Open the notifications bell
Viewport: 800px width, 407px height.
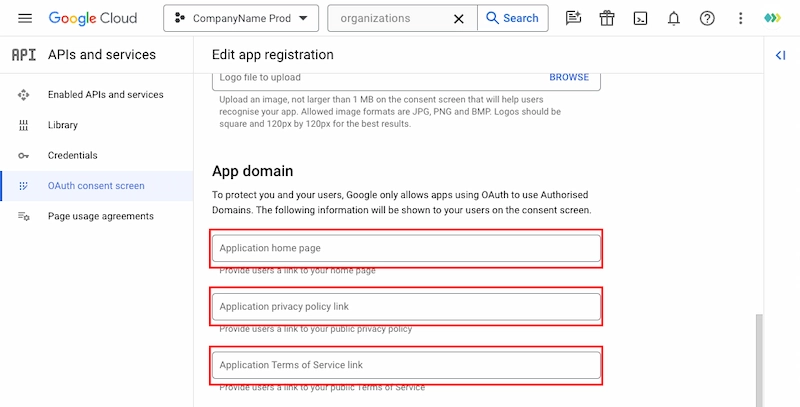coord(674,19)
